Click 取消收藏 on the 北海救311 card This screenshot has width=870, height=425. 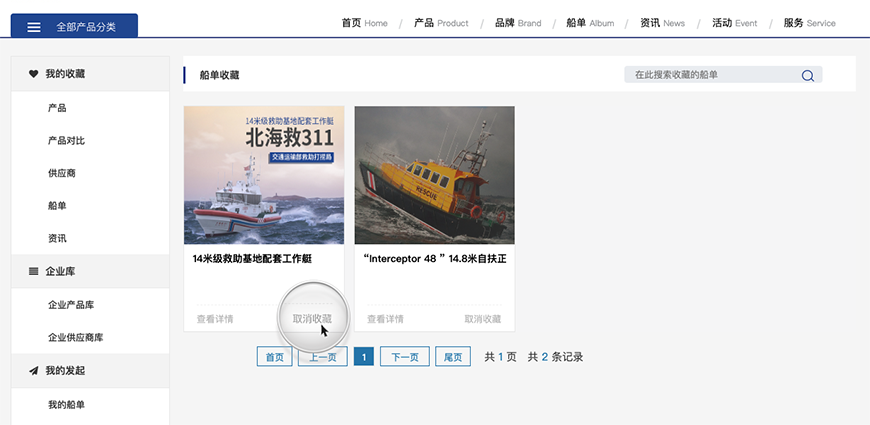pos(312,319)
